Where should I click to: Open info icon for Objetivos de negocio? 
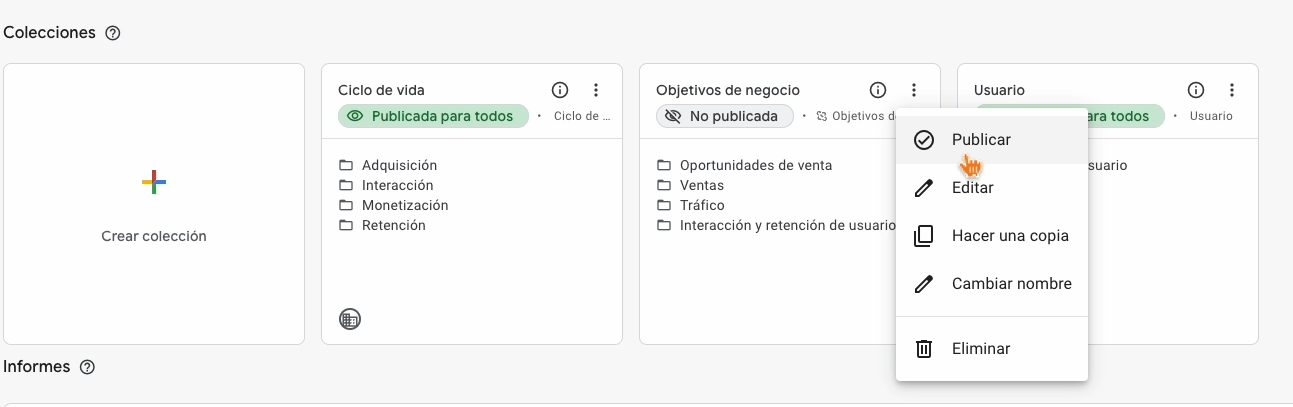(878, 90)
